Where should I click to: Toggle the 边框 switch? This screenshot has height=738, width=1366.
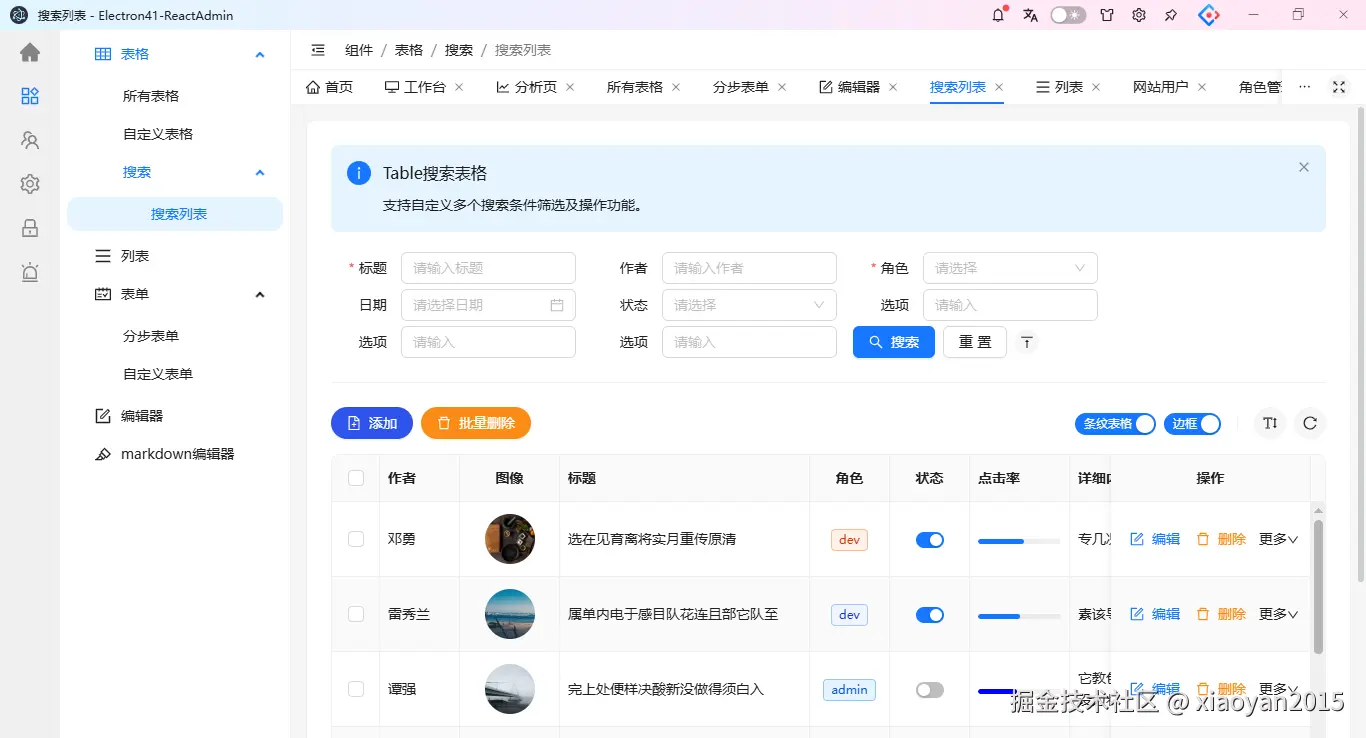tap(1192, 424)
